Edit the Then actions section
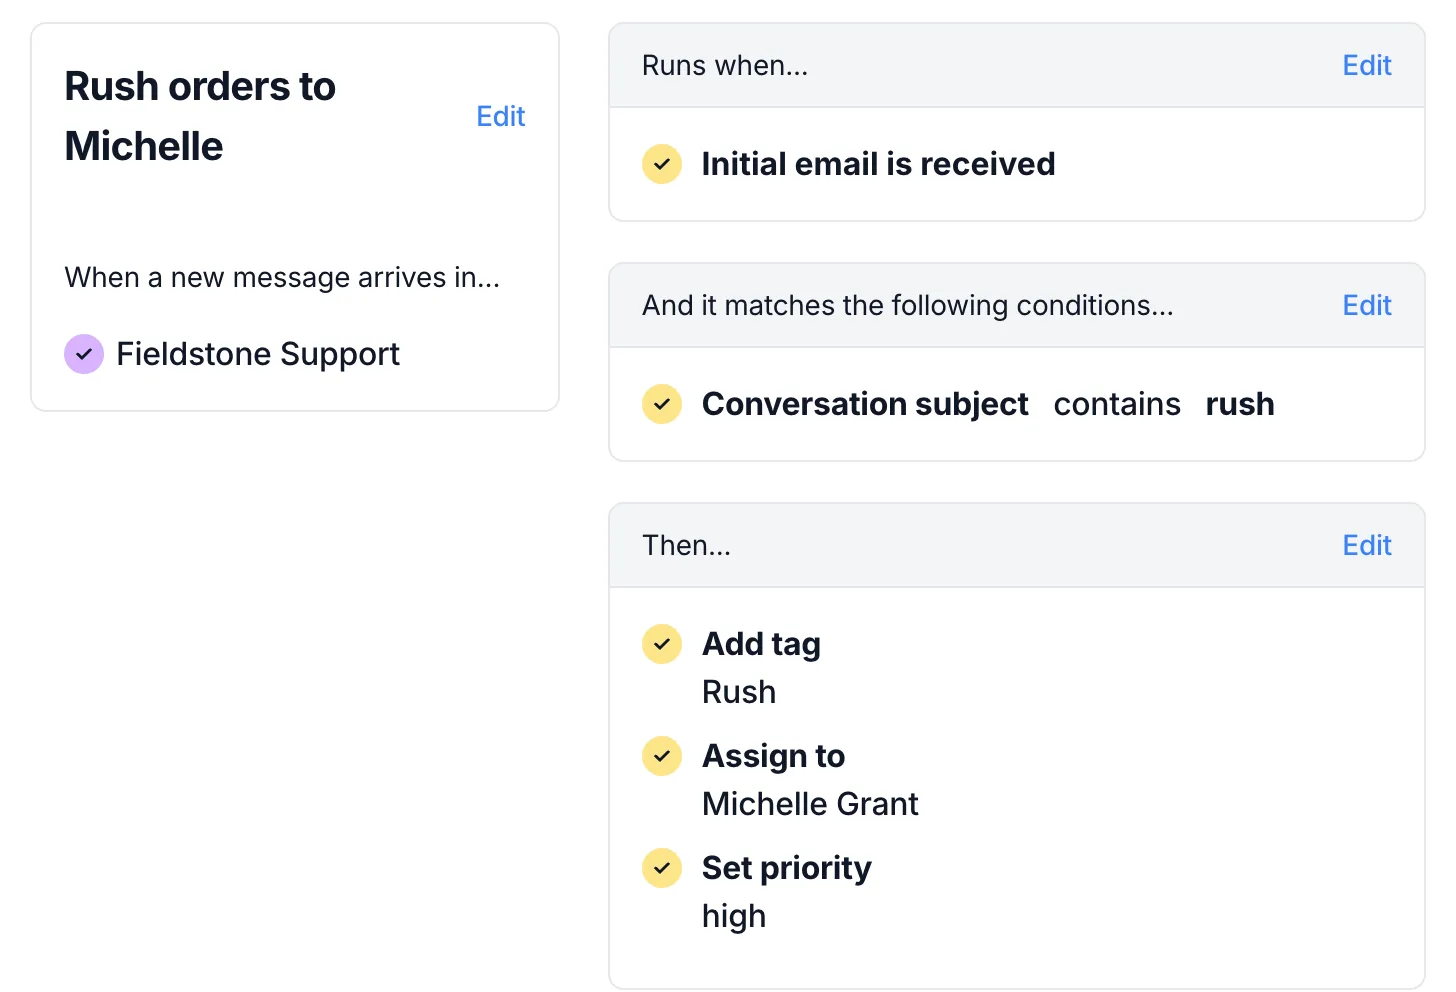This screenshot has width=1456, height=992. 1367,545
